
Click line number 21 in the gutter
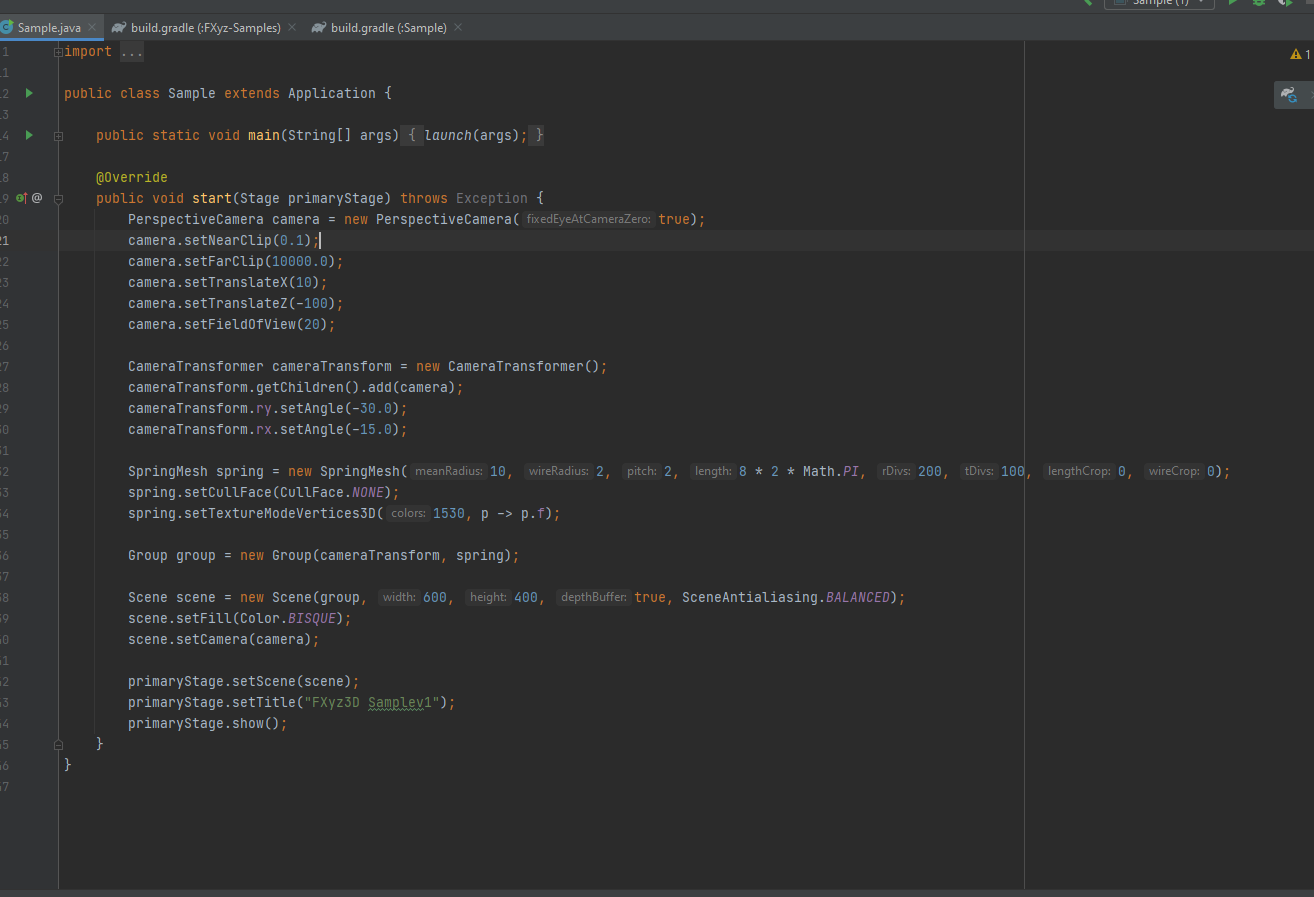pyautogui.click(x=4, y=240)
